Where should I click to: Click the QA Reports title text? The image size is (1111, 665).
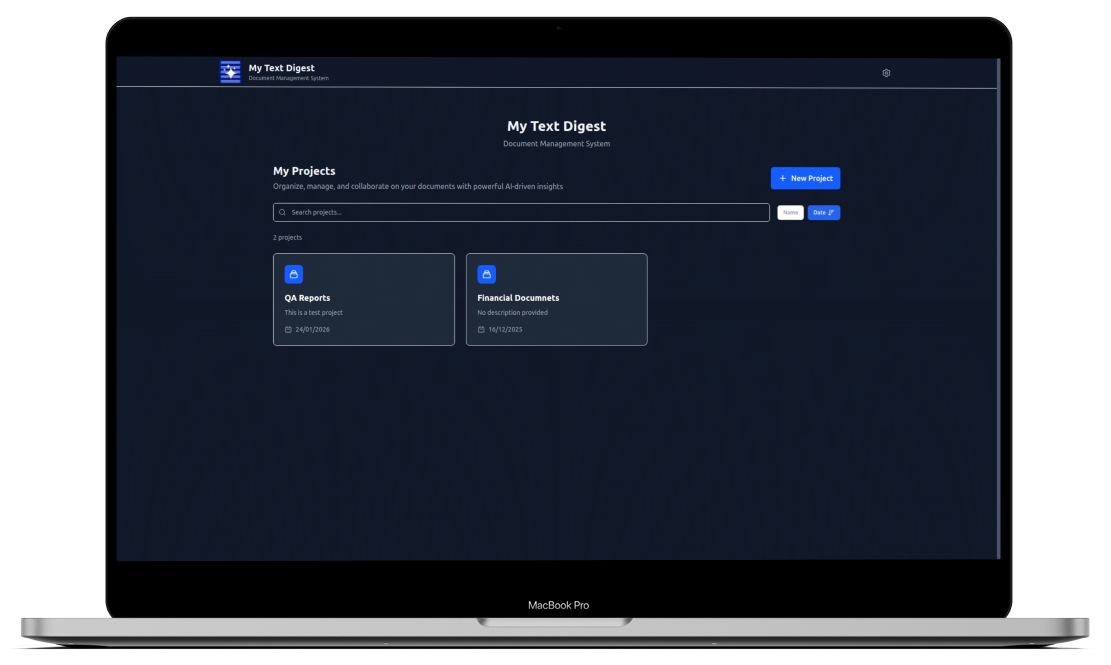[308, 298]
